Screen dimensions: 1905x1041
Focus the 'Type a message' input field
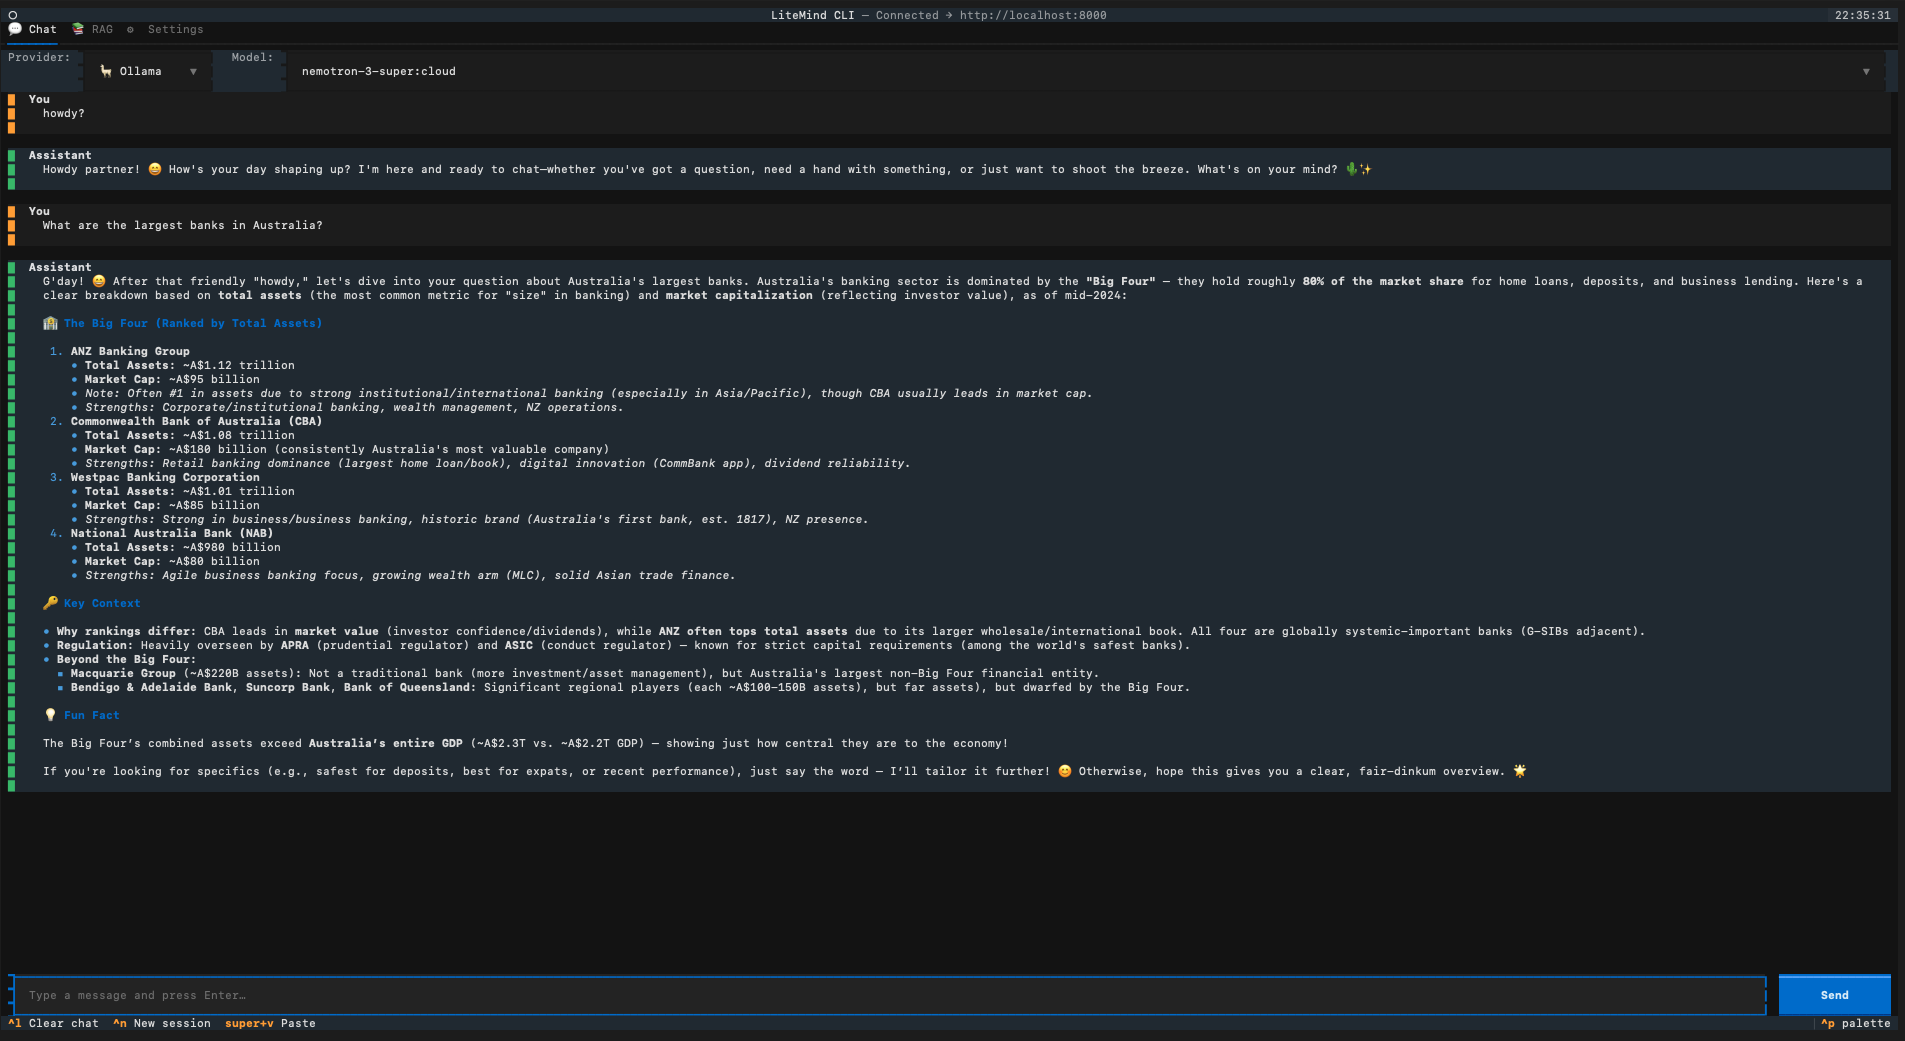pos(889,996)
